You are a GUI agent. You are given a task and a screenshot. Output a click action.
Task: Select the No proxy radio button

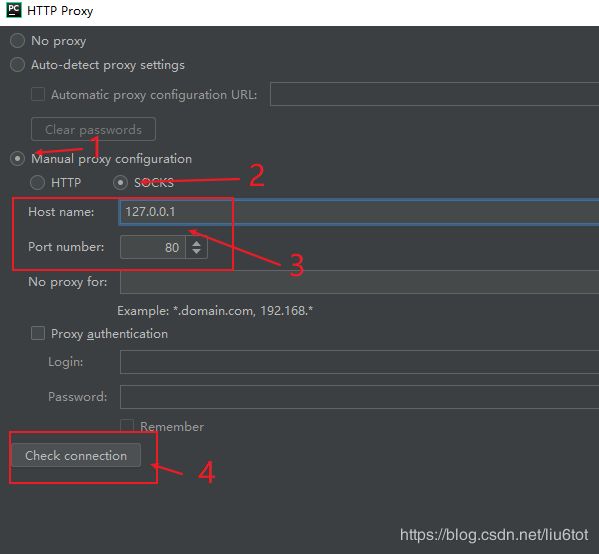click(18, 40)
